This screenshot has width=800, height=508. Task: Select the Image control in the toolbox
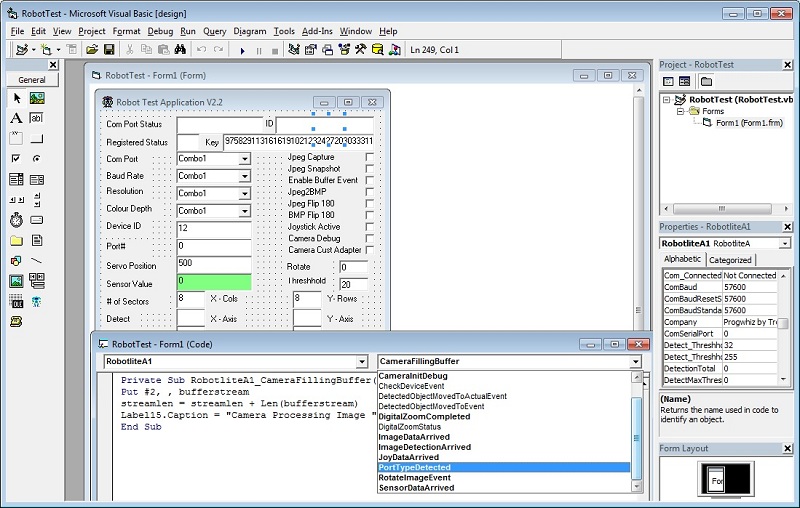(x=16, y=281)
